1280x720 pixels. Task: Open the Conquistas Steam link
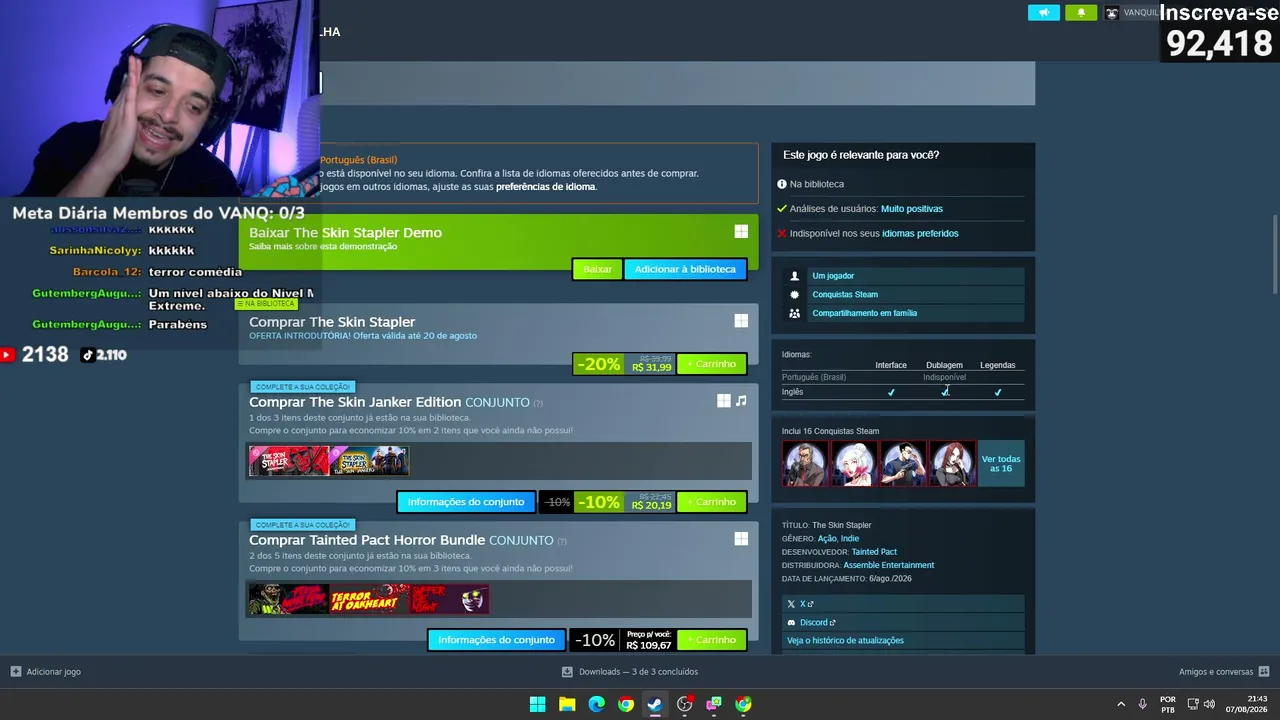click(845, 295)
